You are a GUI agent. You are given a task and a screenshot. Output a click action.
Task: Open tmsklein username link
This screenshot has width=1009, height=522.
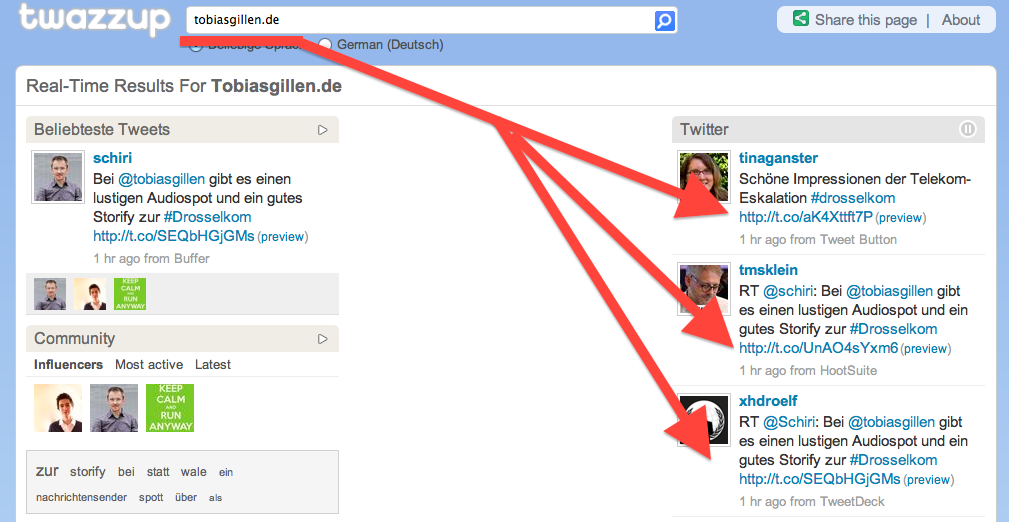pyautogui.click(x=768, y=270)
